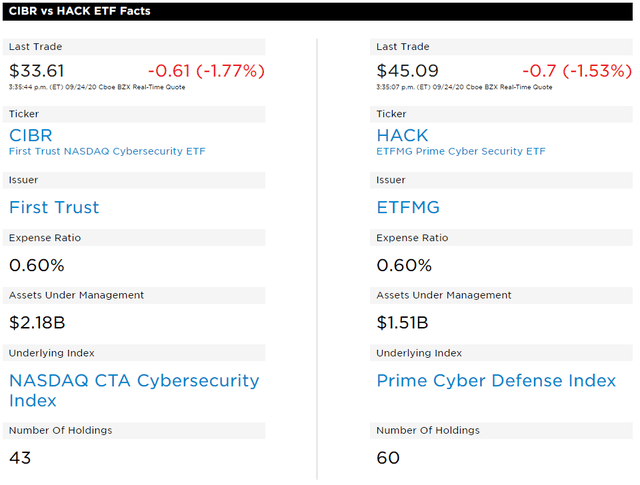Click ETFMG Prime Cyber Security ETF link

tap(460, 151)
